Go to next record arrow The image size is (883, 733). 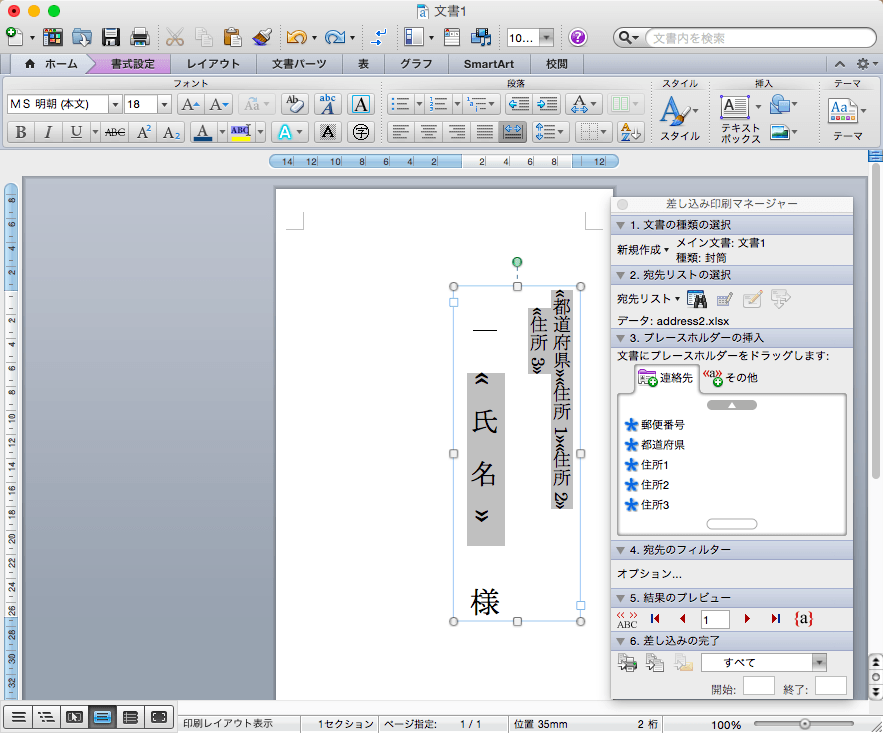tap(747, 619)
